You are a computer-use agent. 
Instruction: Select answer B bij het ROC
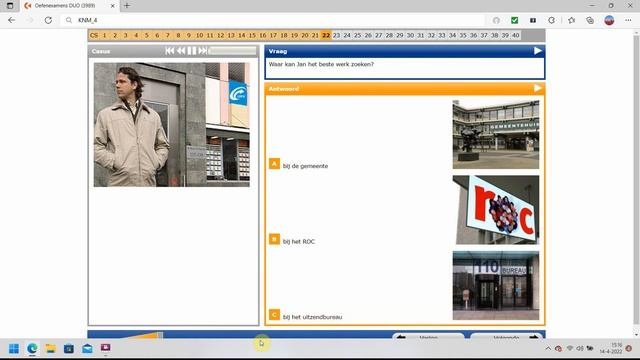pyautogui.click(x=274, y=239)
